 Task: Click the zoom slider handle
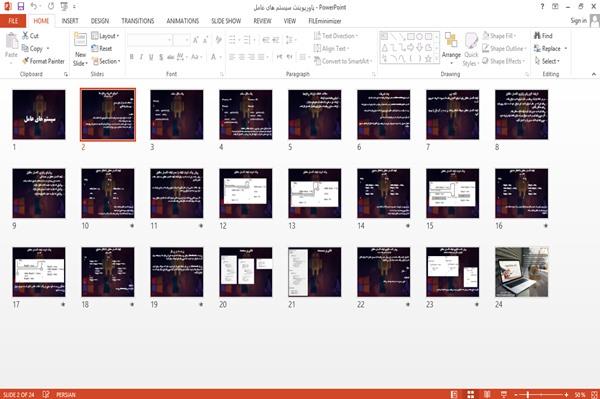(528, 394)
